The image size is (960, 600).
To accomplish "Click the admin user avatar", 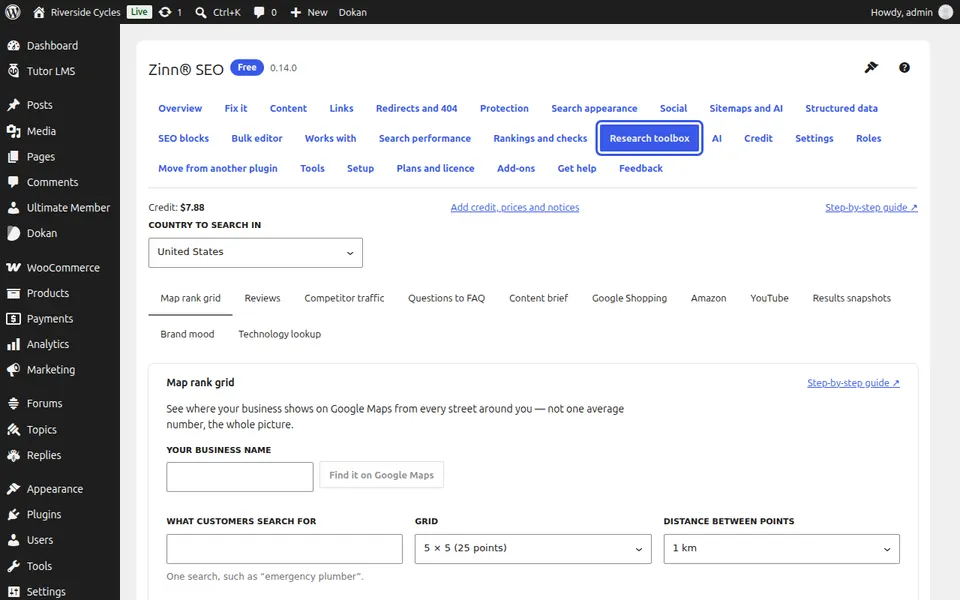I will coord(946,12).
